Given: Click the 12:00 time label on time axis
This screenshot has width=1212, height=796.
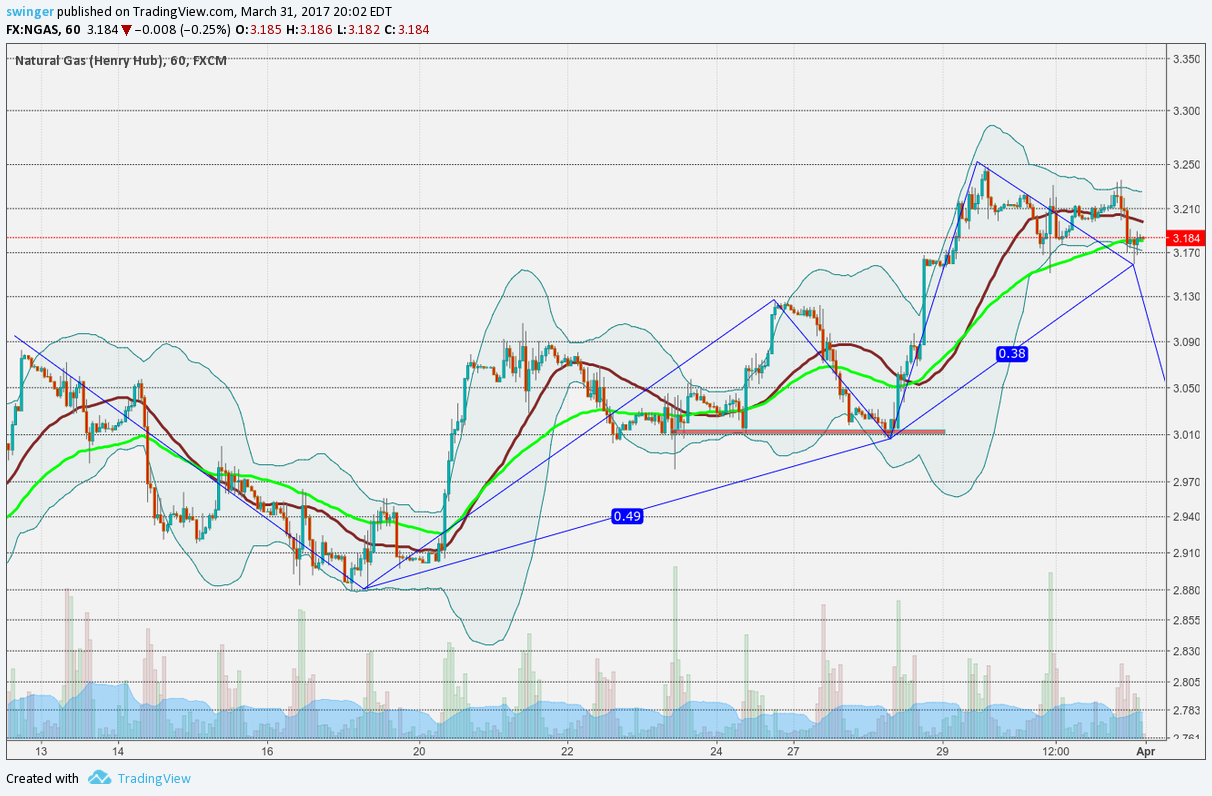Looking at the screenshot, I should click(1056, 751).
